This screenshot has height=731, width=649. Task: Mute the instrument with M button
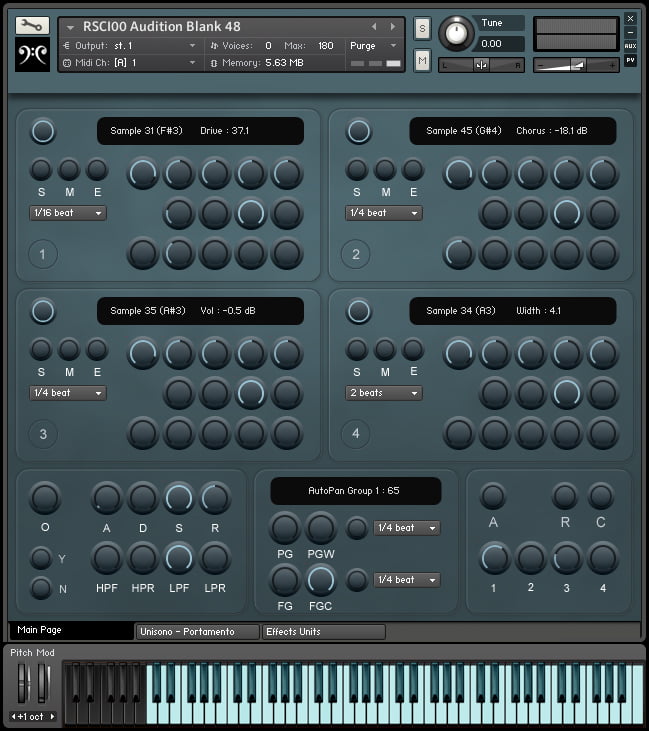click(x=422, y=61)
